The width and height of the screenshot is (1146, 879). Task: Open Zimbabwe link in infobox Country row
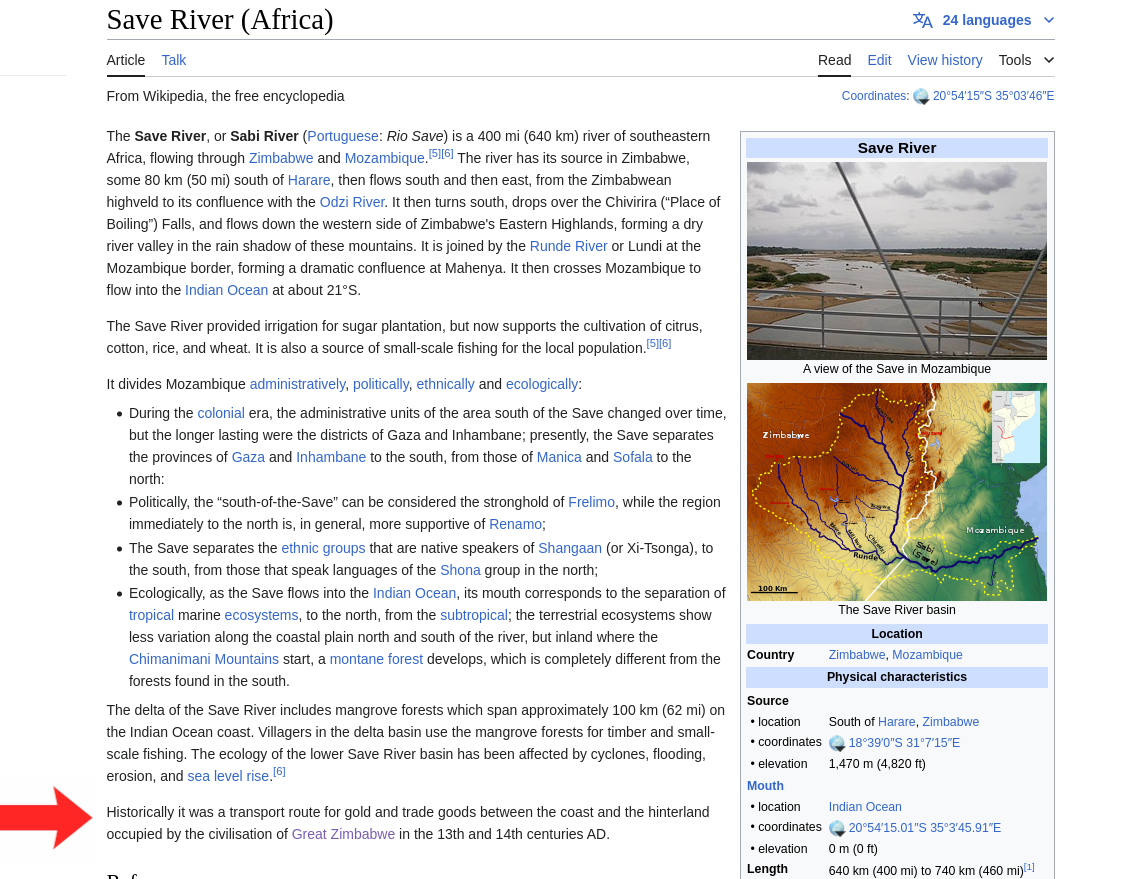pyautogui.click(x=857, y=655)
